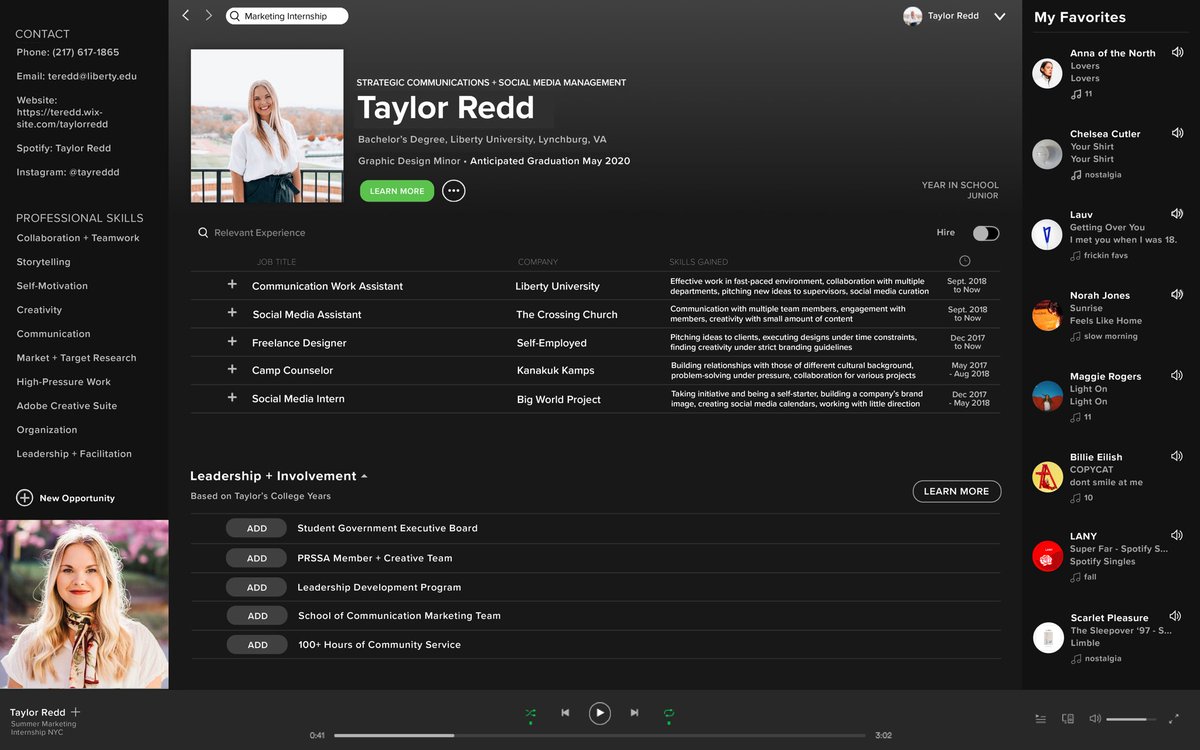Skip to next track

[634, 713]
